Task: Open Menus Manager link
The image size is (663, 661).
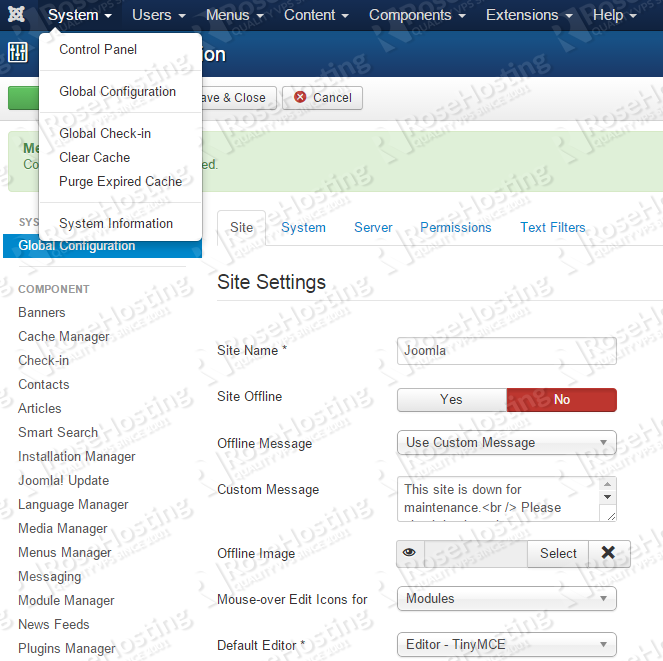Action: pos(65,552)
